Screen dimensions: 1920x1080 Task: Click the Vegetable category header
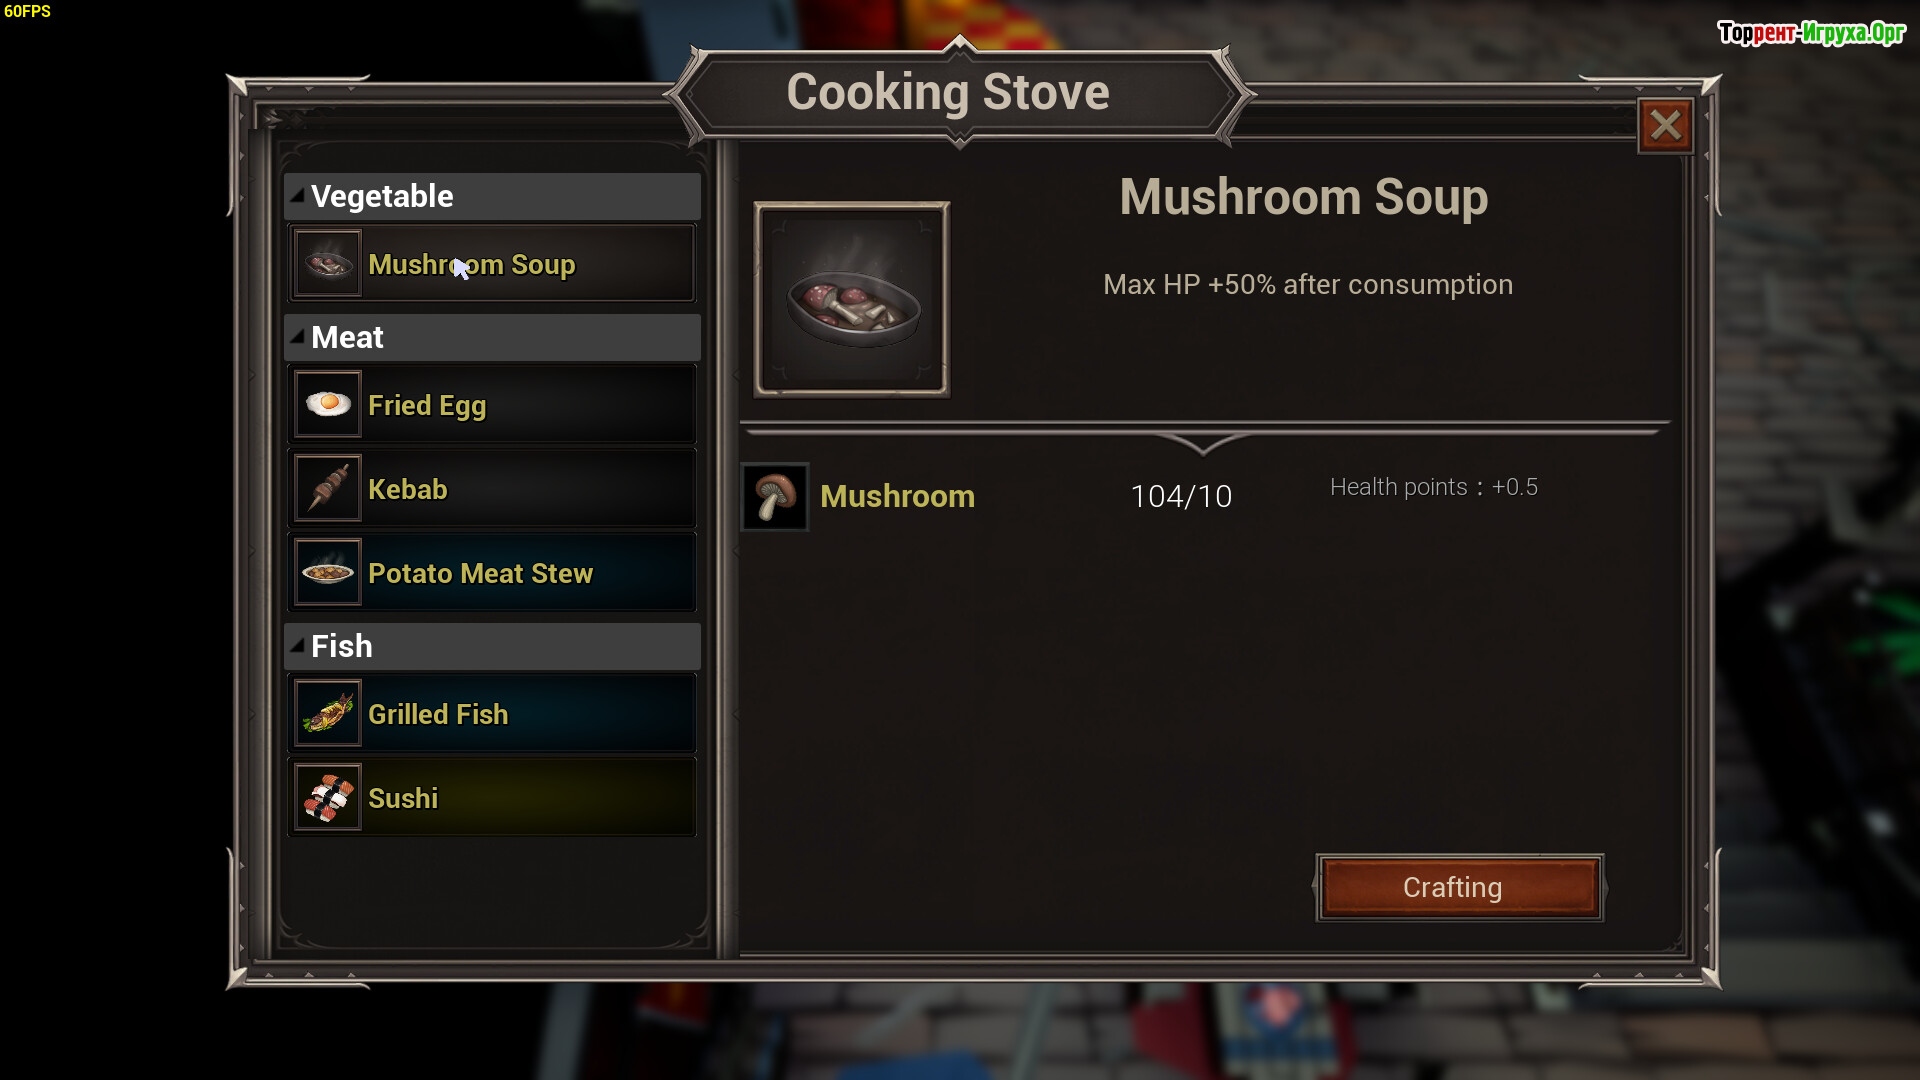492,196
